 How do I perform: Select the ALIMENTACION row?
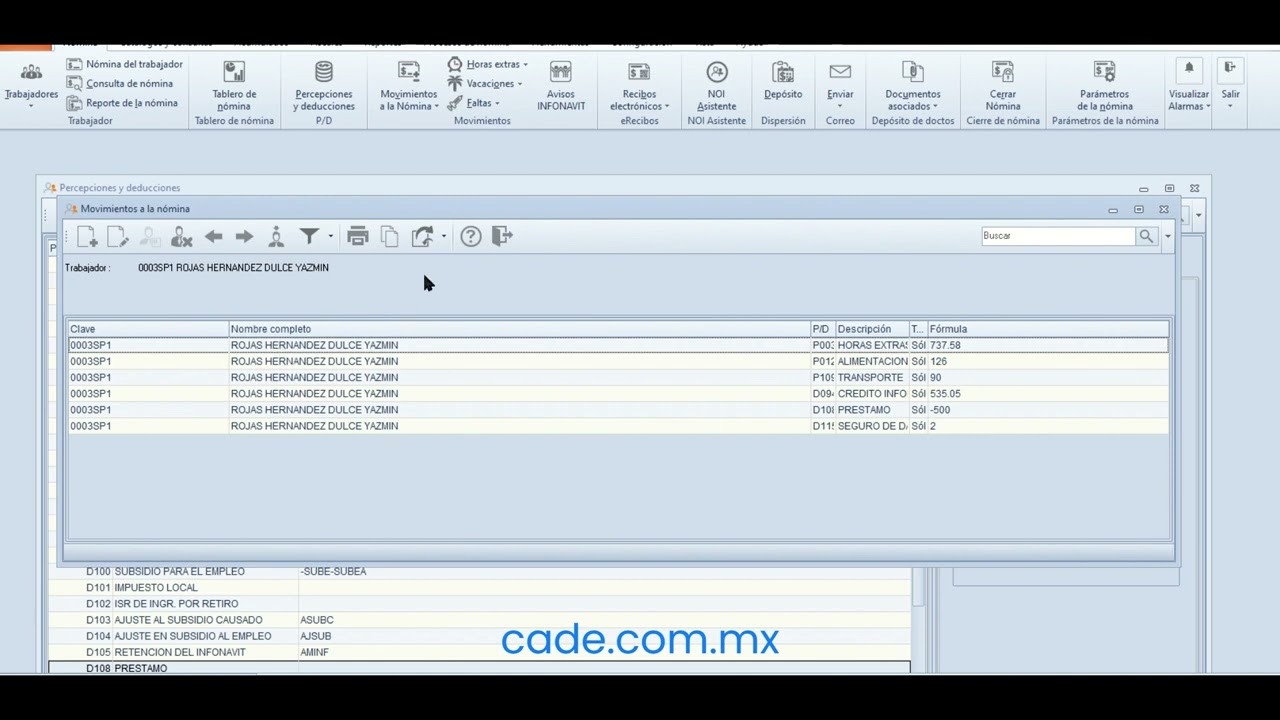(618, 361)
